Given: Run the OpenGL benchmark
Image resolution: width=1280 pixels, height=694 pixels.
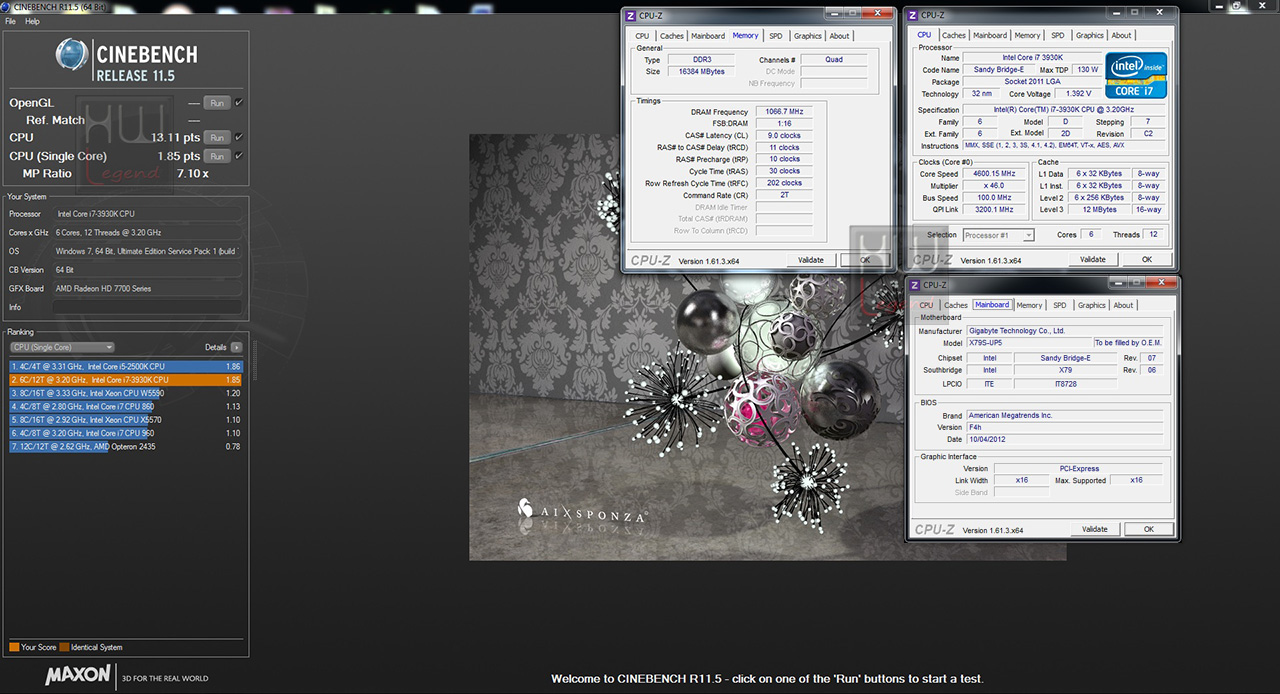Looking at the screenshot, I should [x=216, y=103].
